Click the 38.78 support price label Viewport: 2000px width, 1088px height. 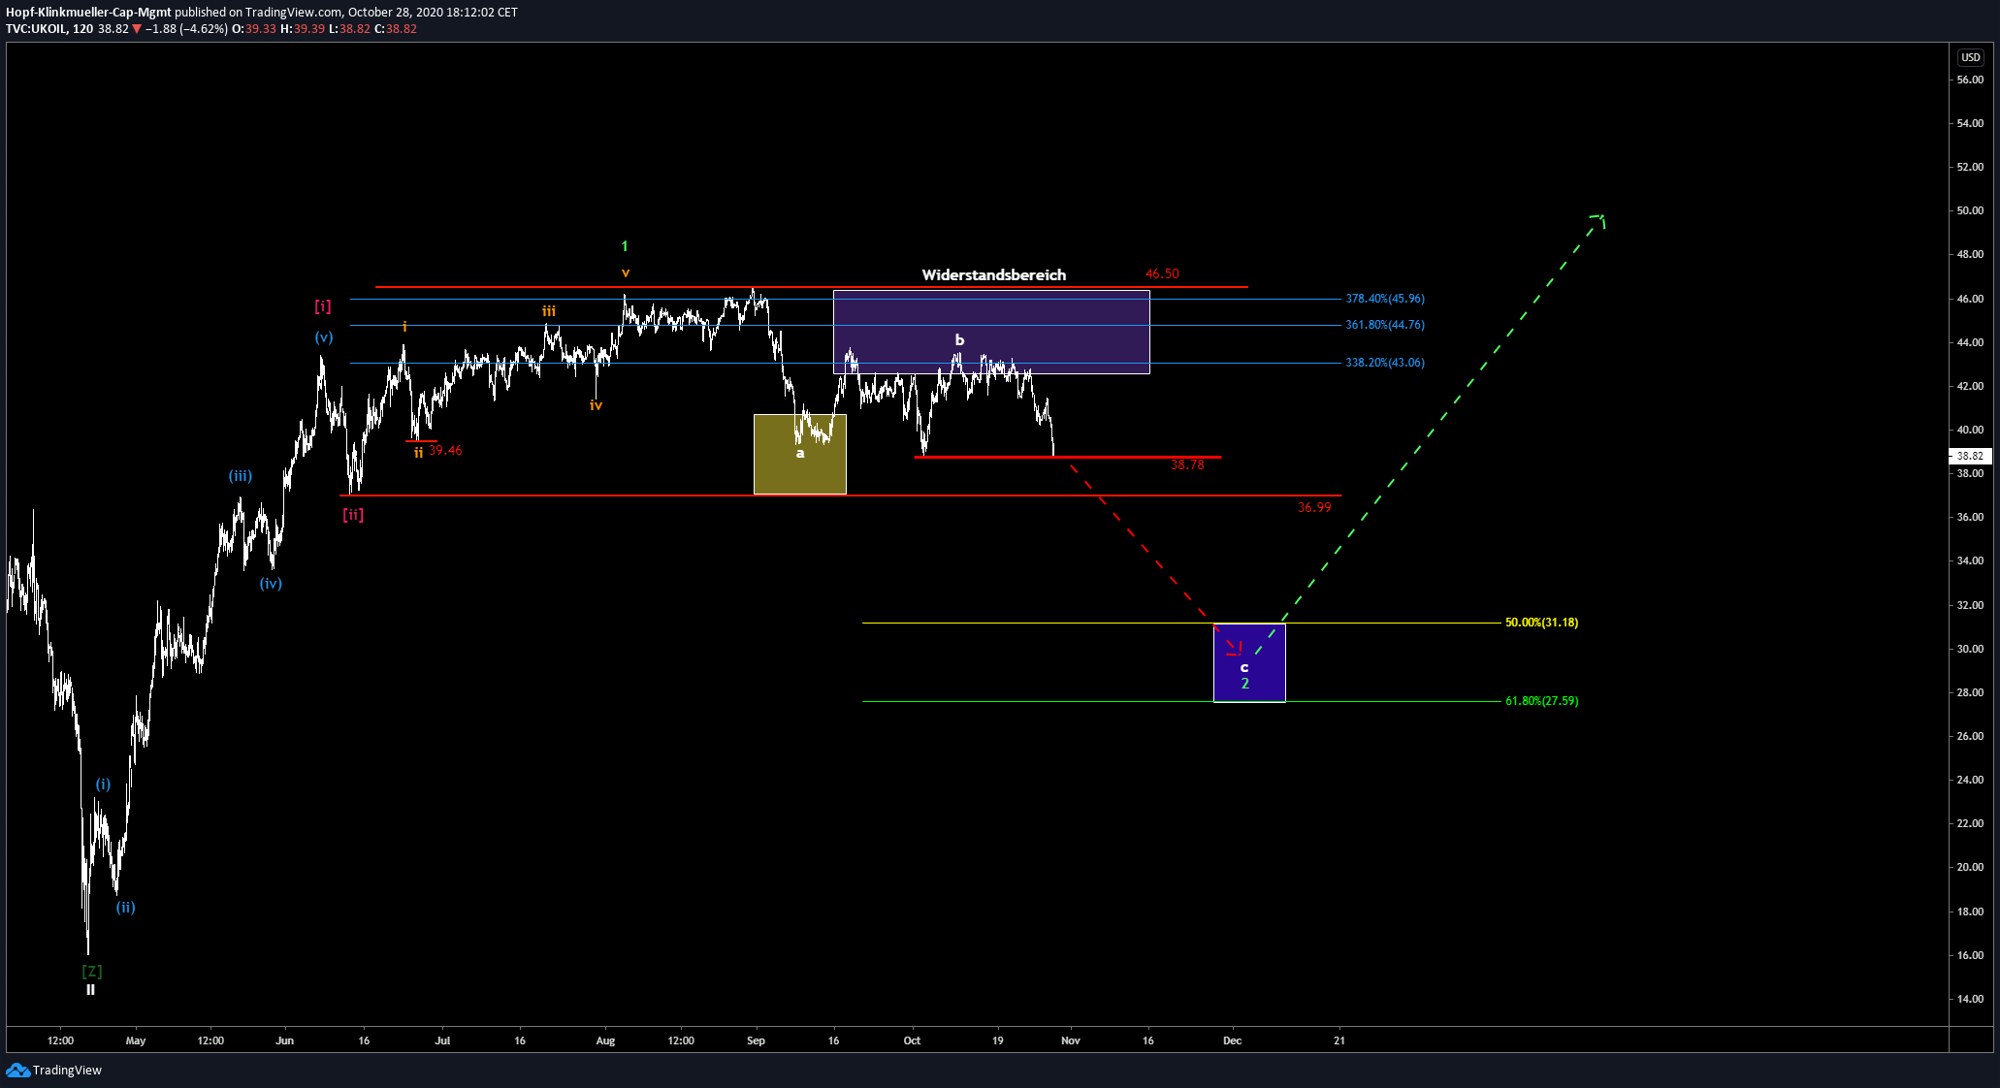(x=1187, y=465)
